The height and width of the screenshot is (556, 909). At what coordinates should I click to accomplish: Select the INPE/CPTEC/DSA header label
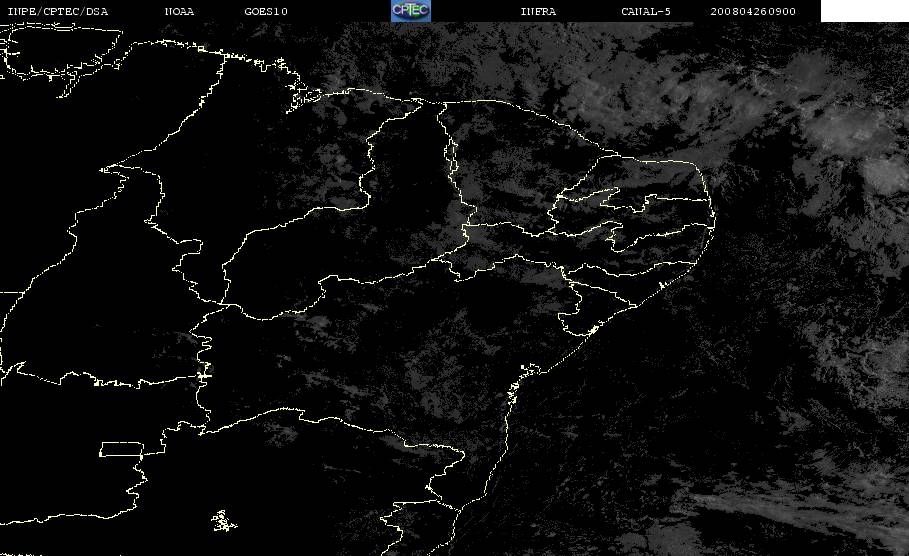point(57,11)
